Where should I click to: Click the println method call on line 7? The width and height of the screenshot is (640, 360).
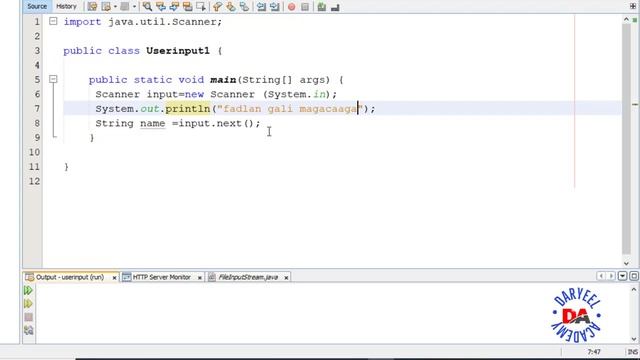[x=188, y=109]
